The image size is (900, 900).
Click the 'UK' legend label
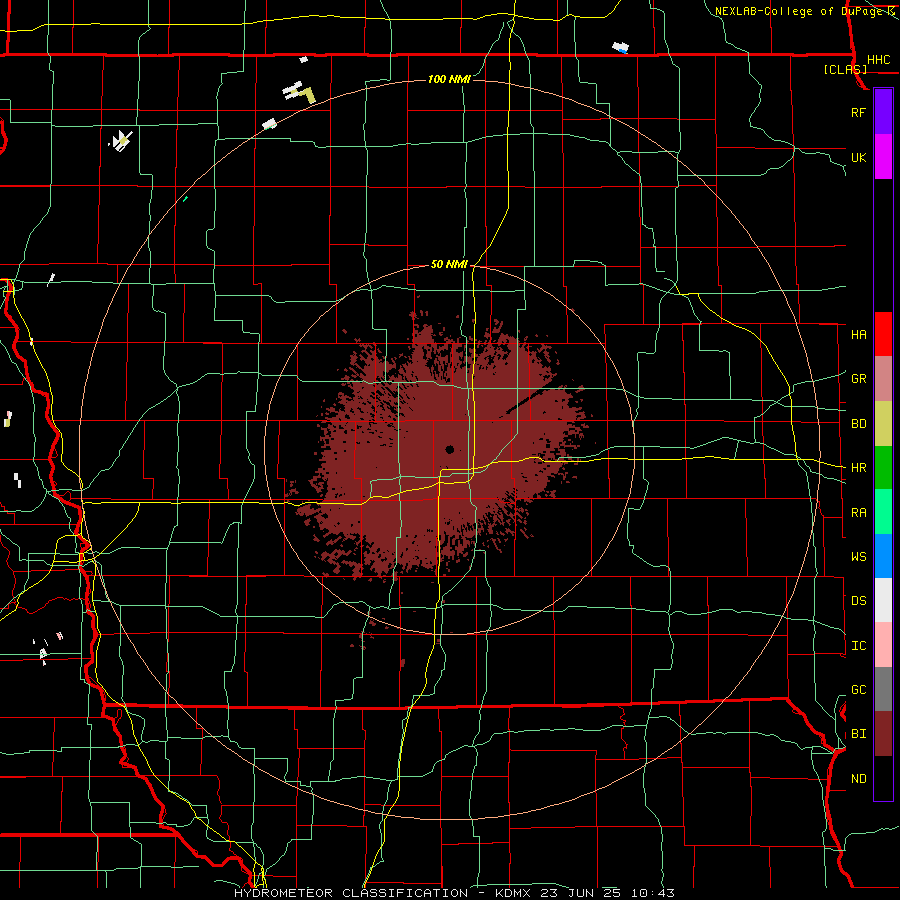pos(858,157)
